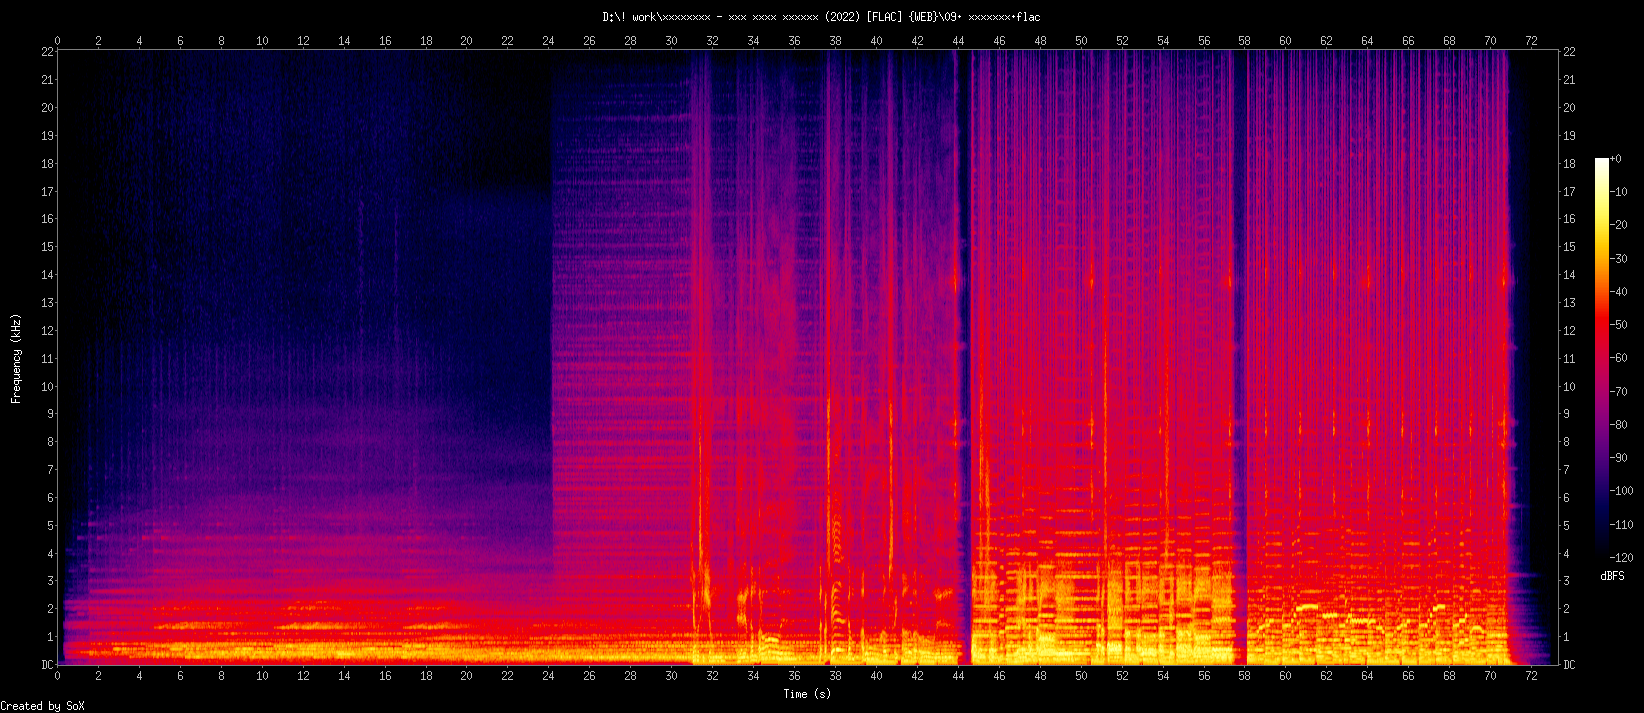Screen dimensions: 1644x713
Task: Click the FLAC file path title text
Action: pyautogui.click(x=821, y=17)
